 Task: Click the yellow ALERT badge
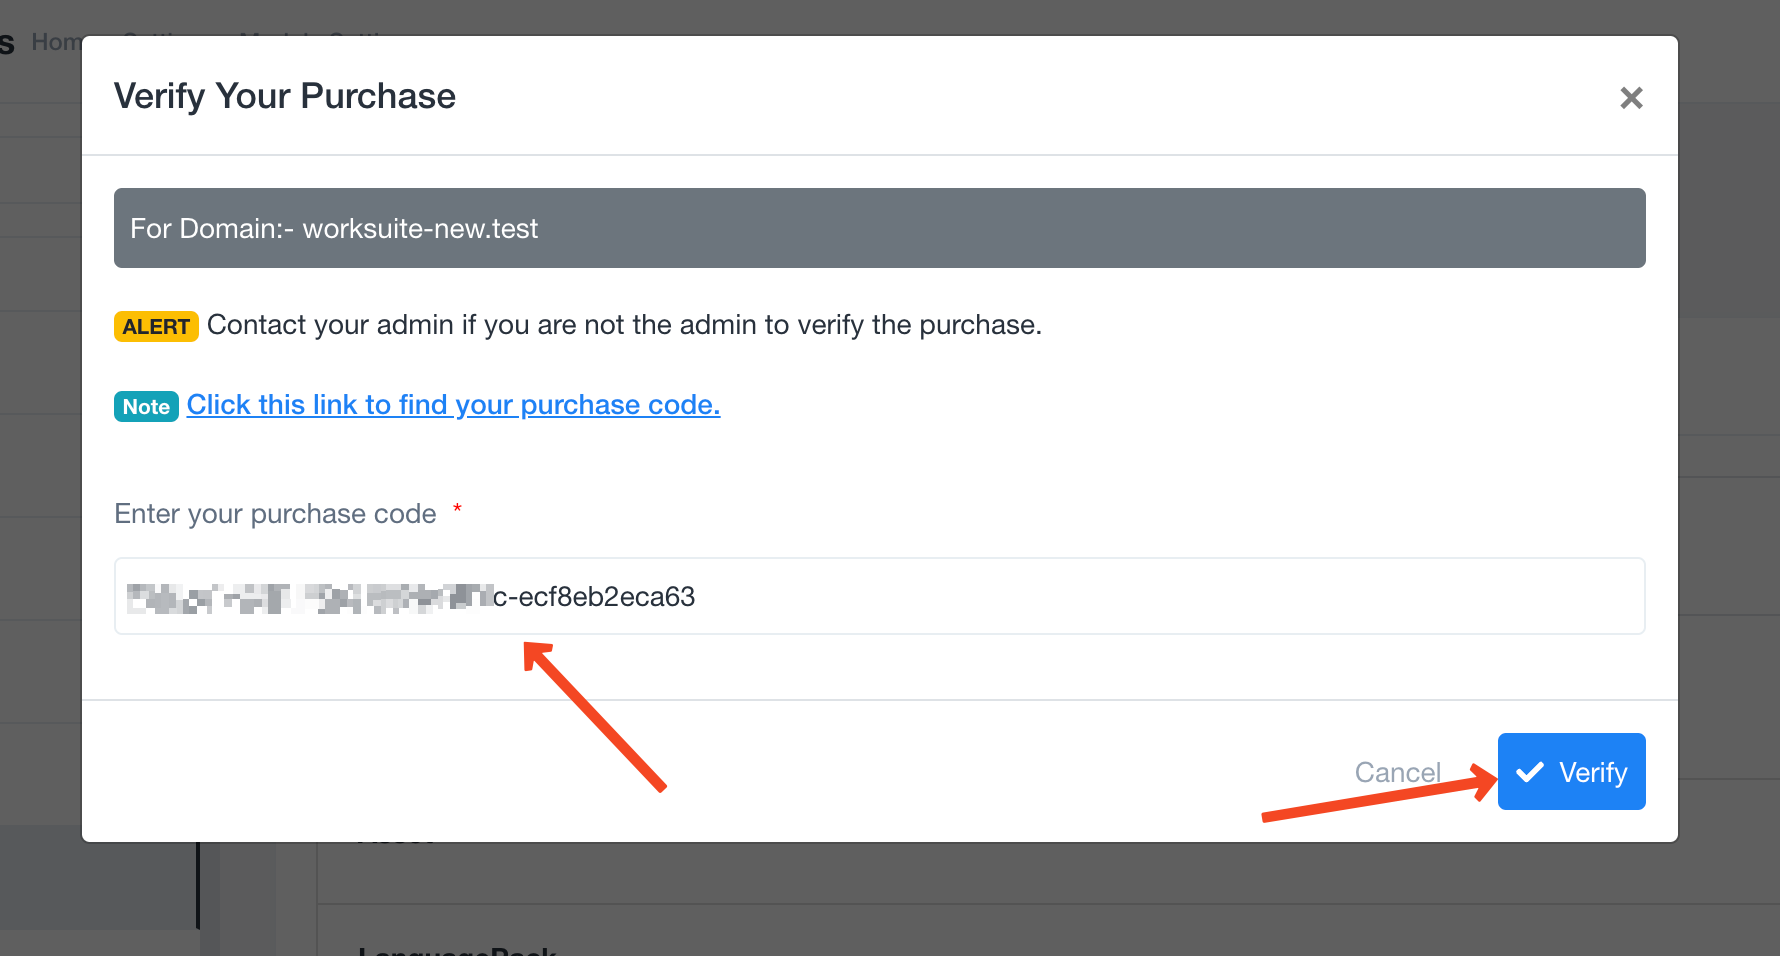click(x=156, y=327)
